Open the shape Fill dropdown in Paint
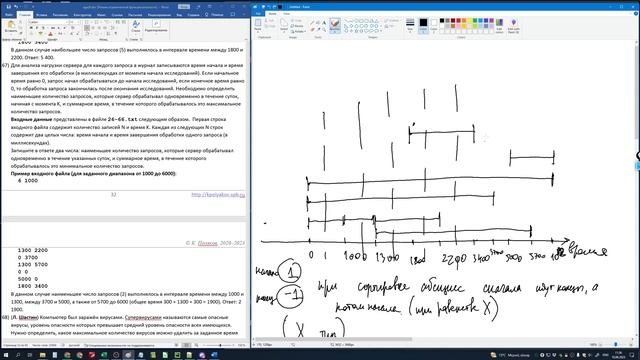The image size is (640, 360). [391, 26]
